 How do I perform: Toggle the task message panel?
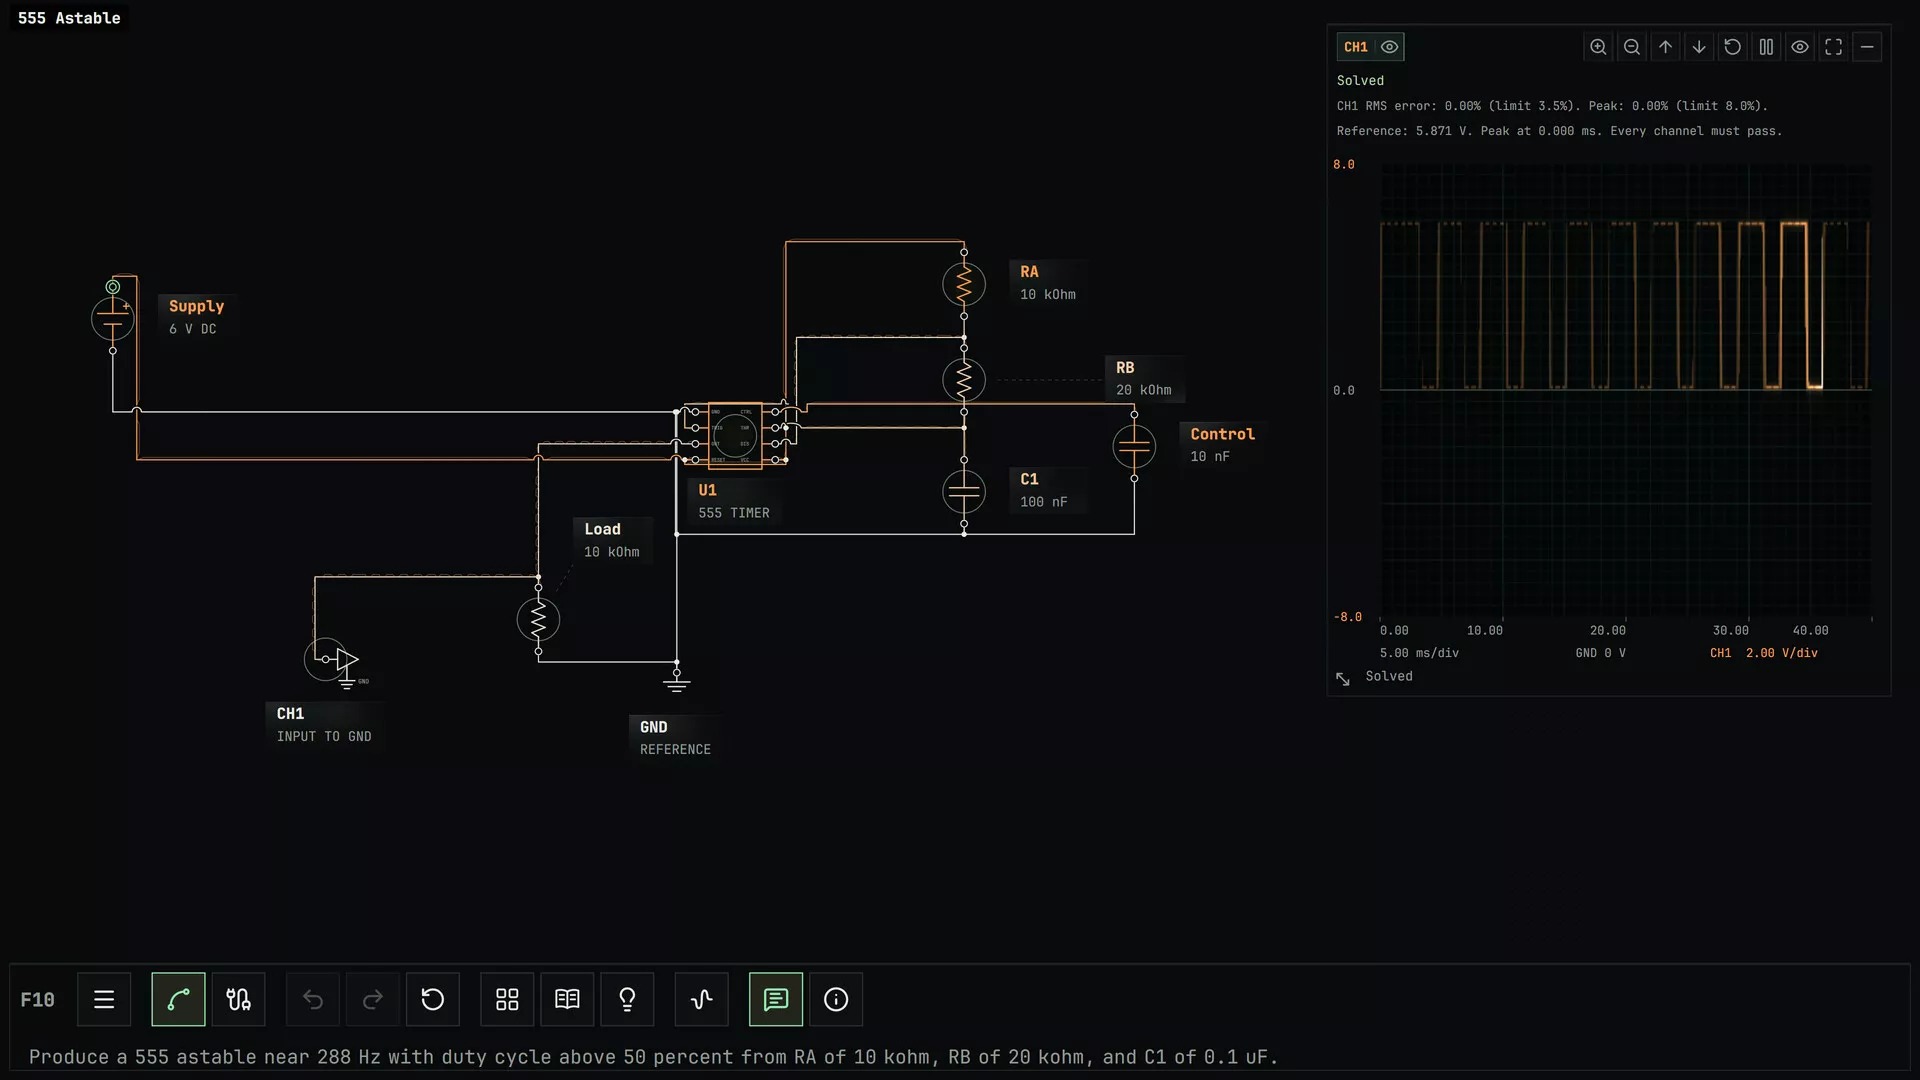point(776,999)
